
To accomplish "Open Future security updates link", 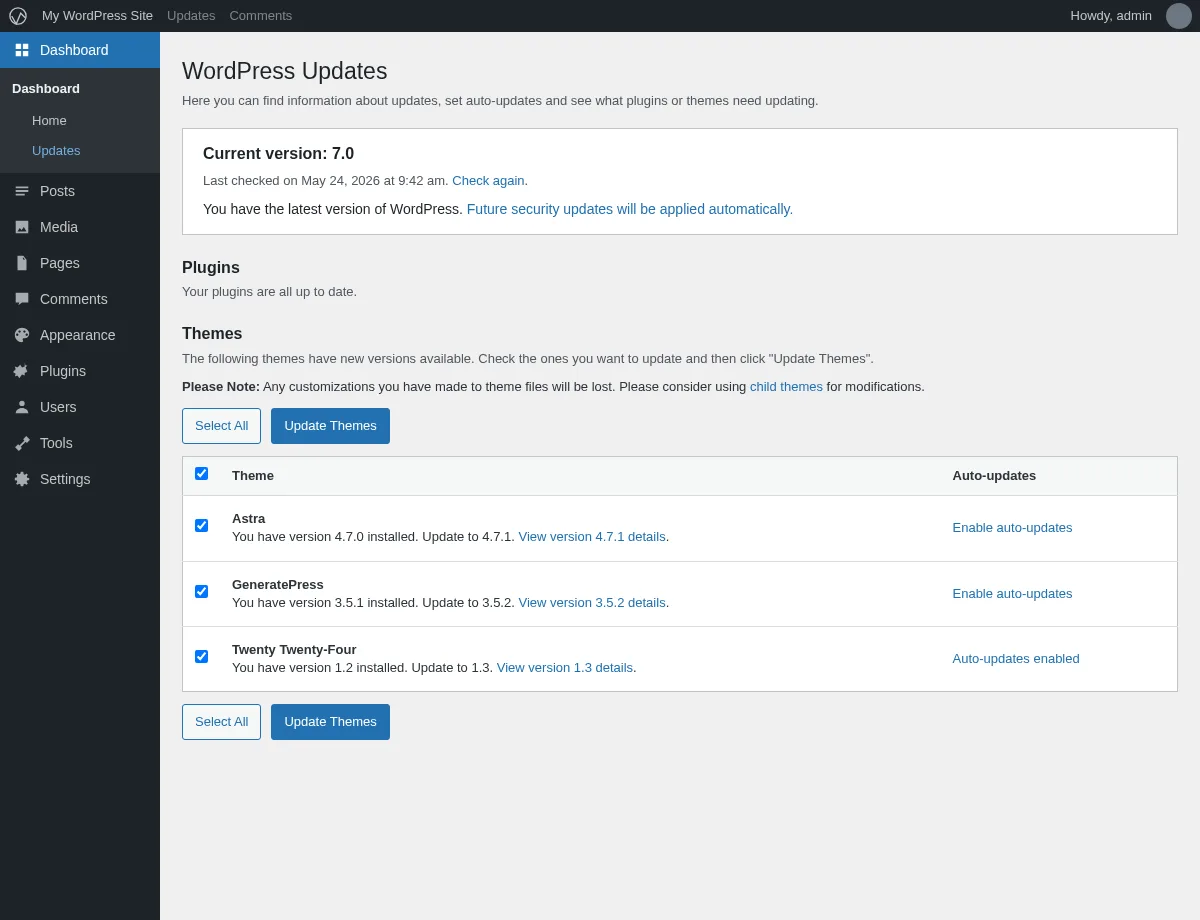I will [630, 209].
